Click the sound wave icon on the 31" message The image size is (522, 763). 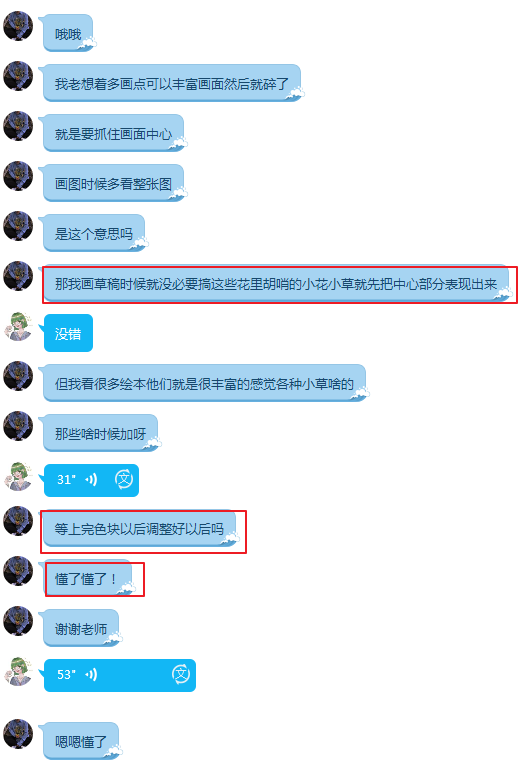click(91, 480)
